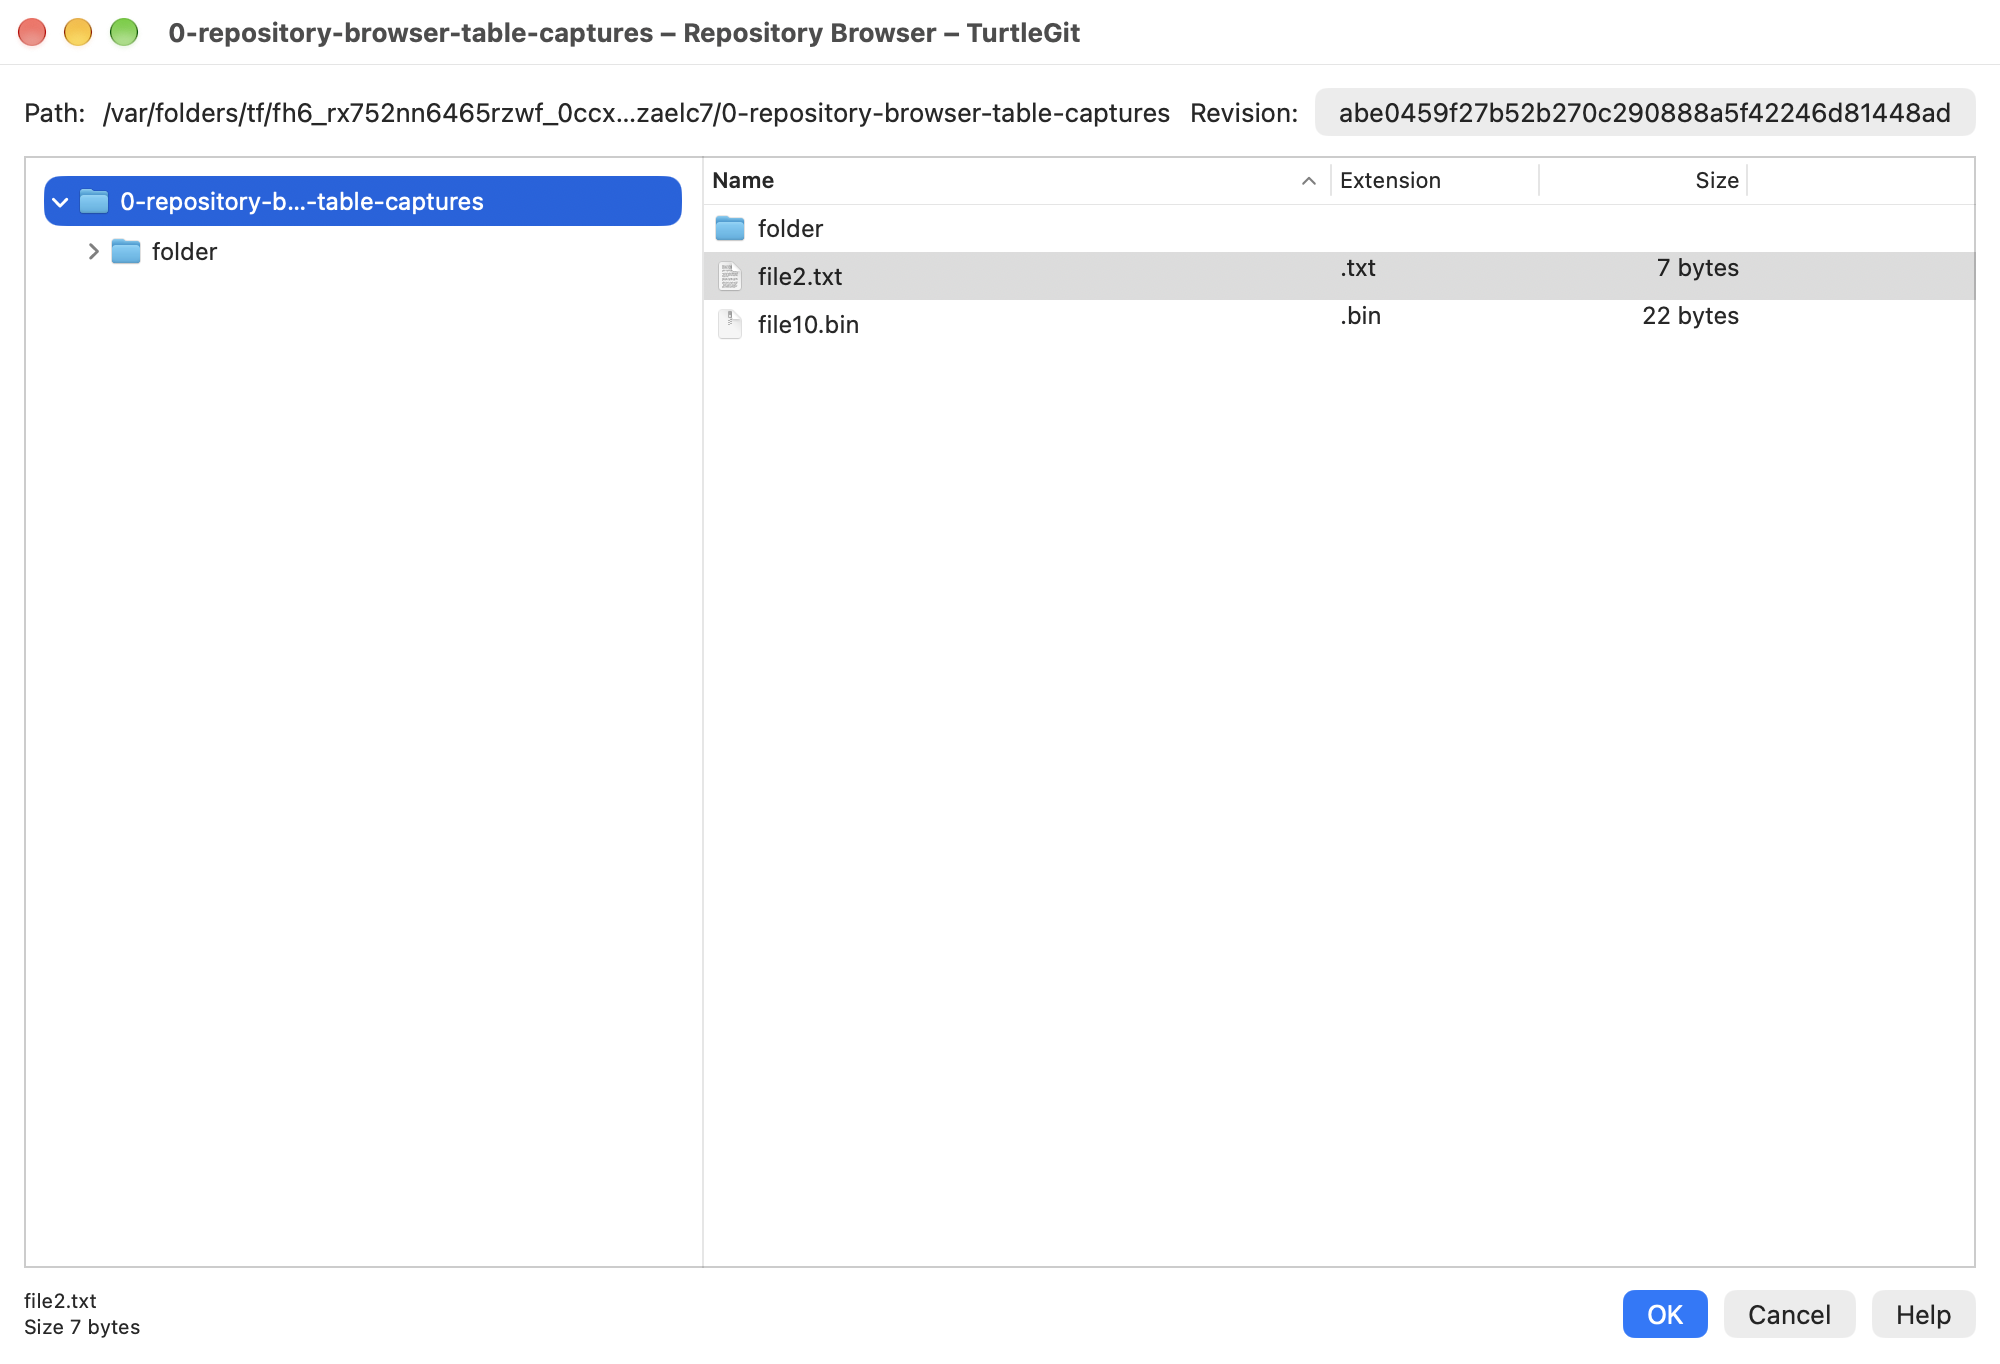Select the file10.bin row name
Image resolution: width=2000 pixels, height=1364 pixels.
click(x=808, y=325)
